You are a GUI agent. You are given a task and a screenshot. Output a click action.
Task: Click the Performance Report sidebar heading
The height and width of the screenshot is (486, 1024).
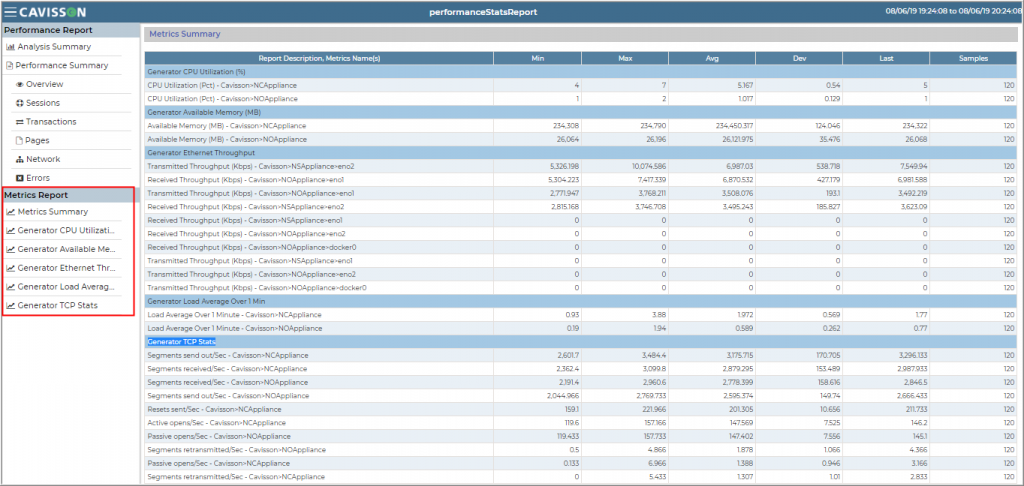(x=48, y=30)
